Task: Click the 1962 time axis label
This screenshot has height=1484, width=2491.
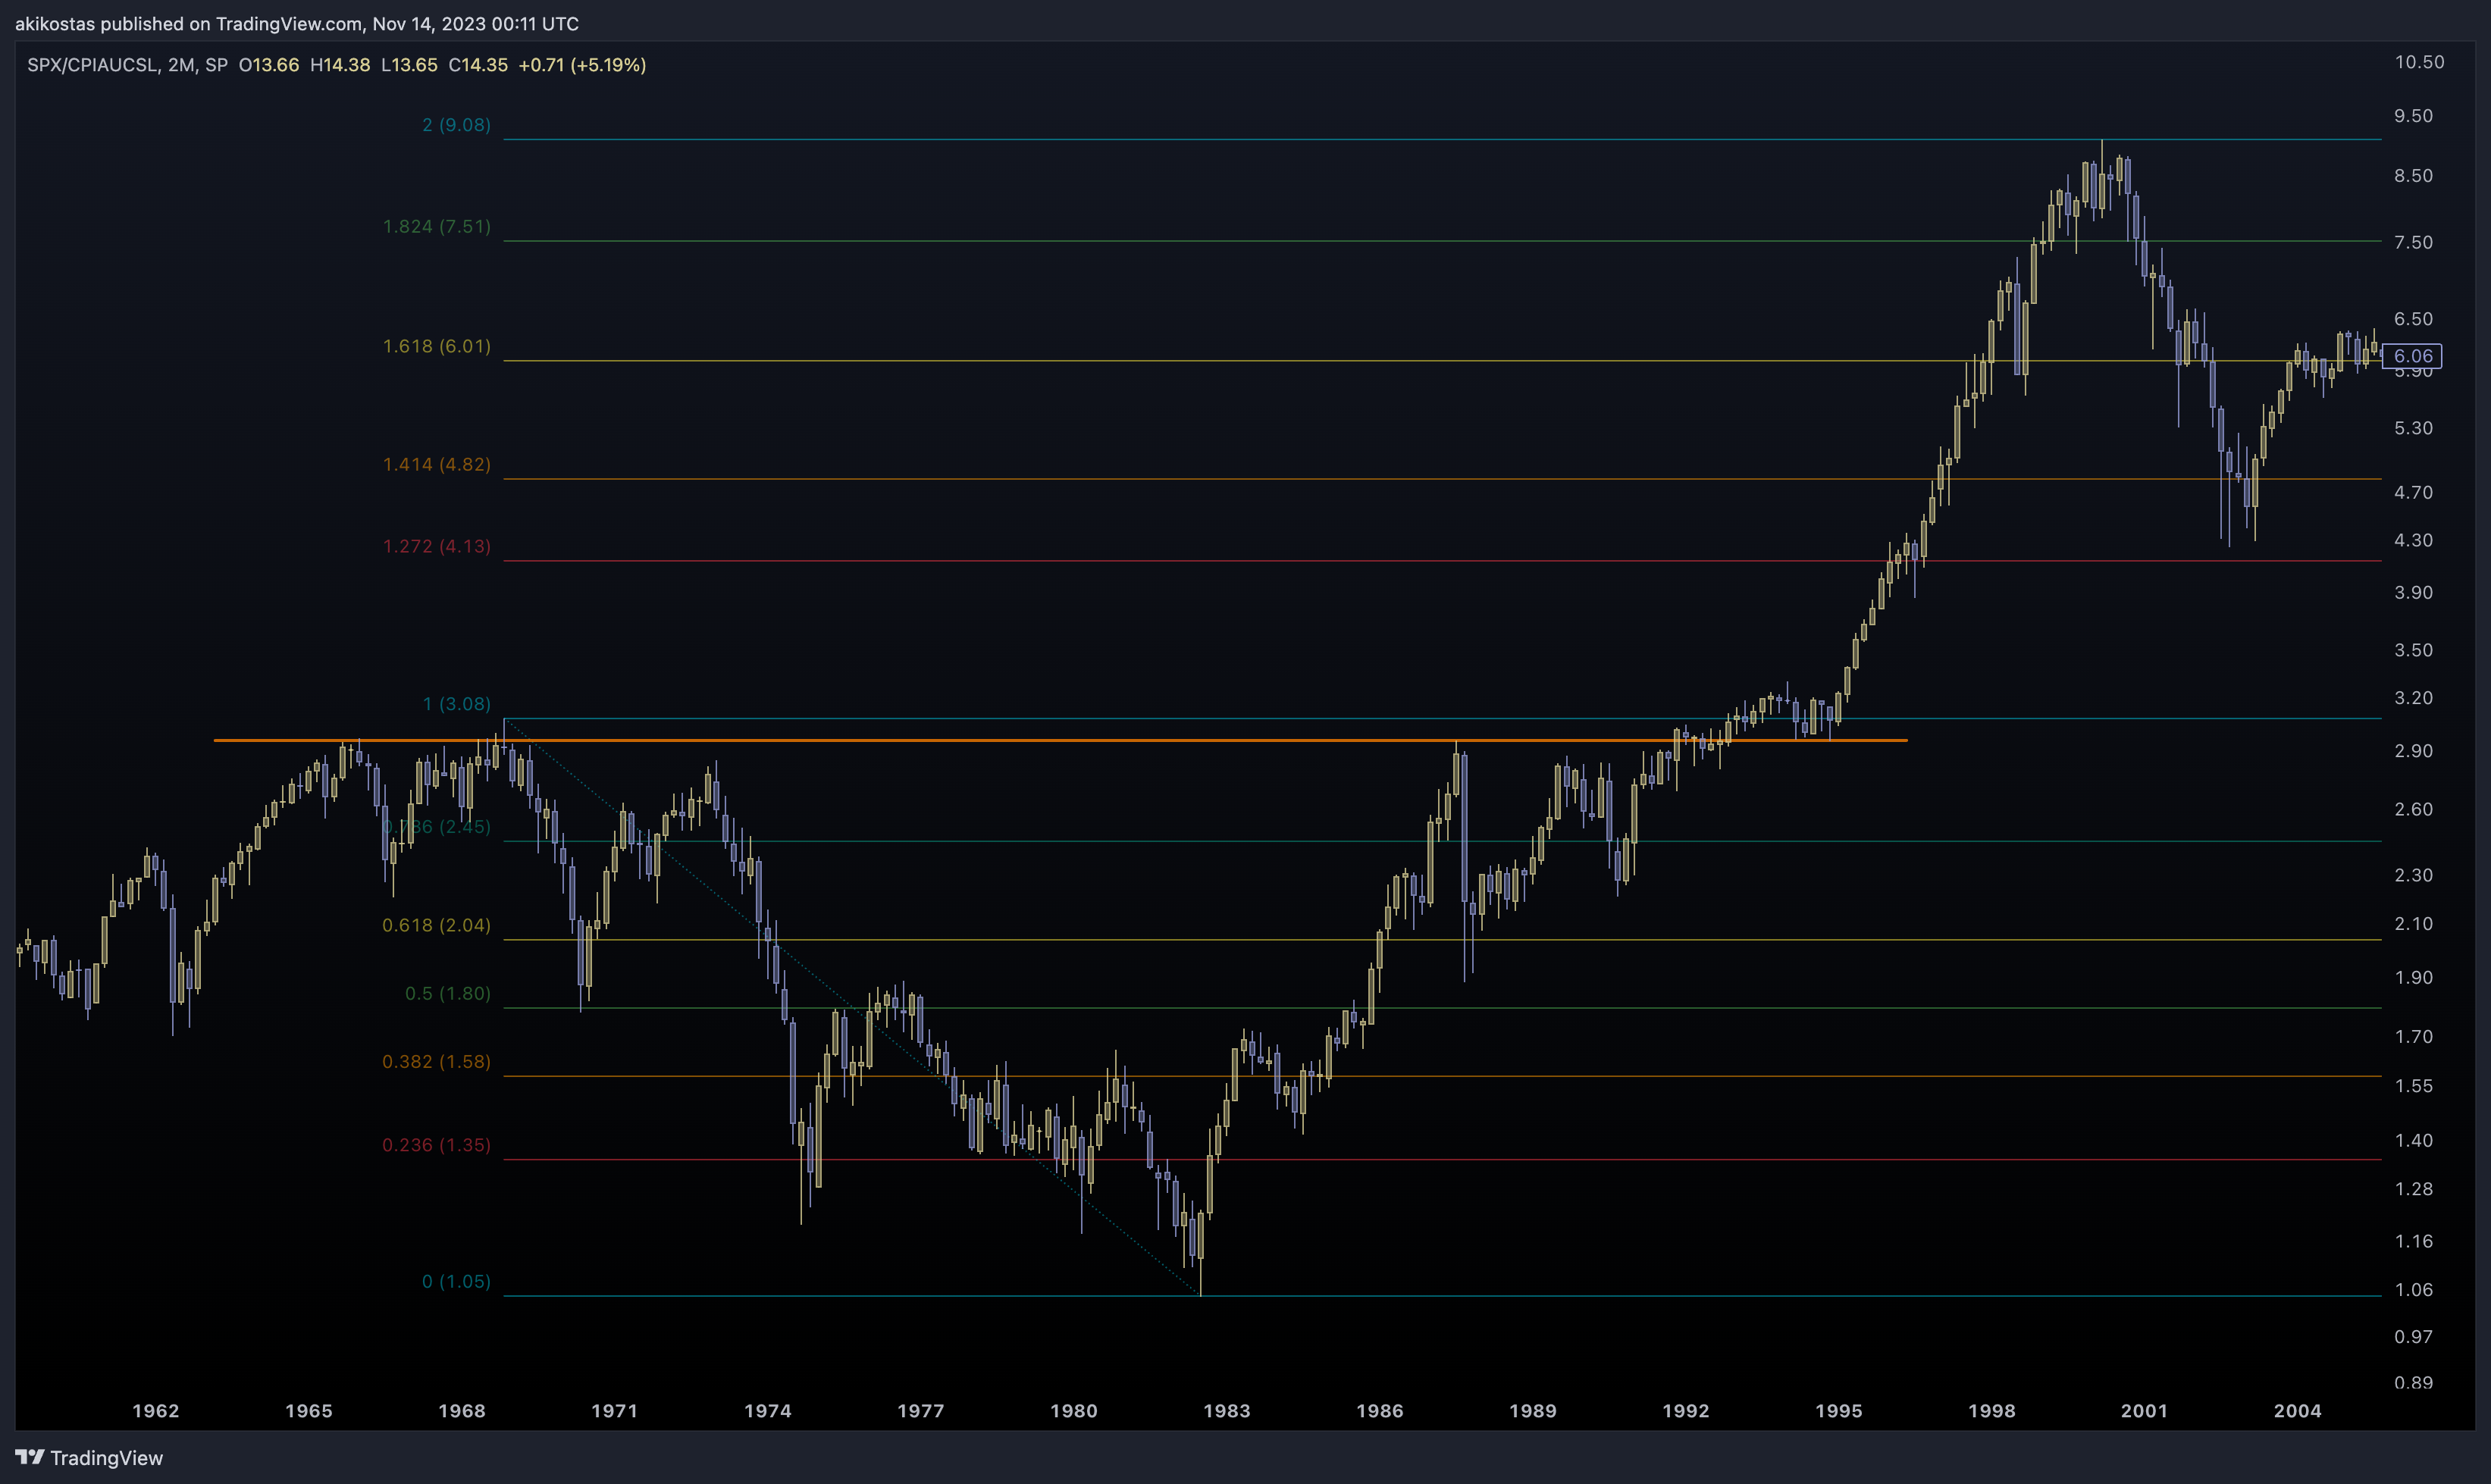Action: (156, 1411)
